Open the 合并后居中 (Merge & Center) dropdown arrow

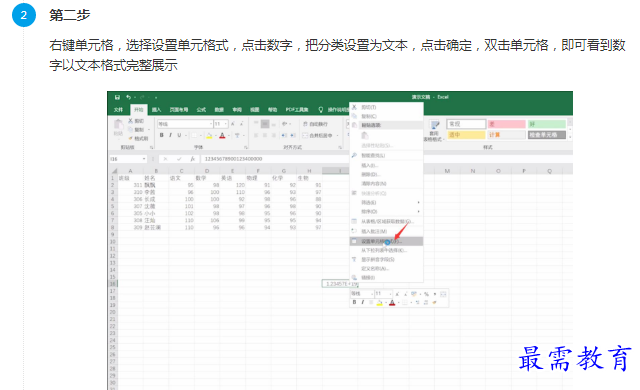[337, 135]
